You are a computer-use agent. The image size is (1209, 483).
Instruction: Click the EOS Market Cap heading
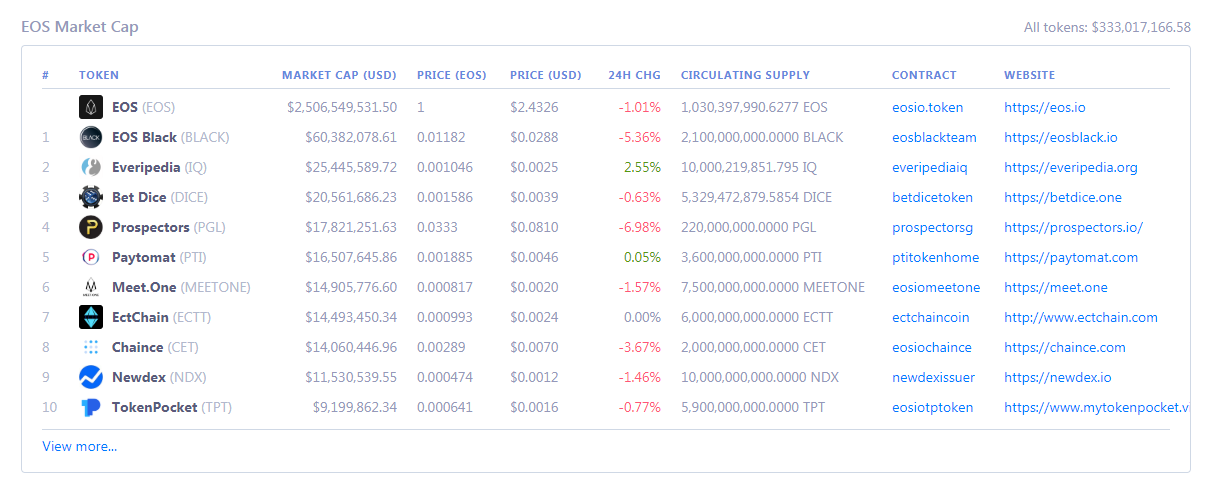click(80, 26)
